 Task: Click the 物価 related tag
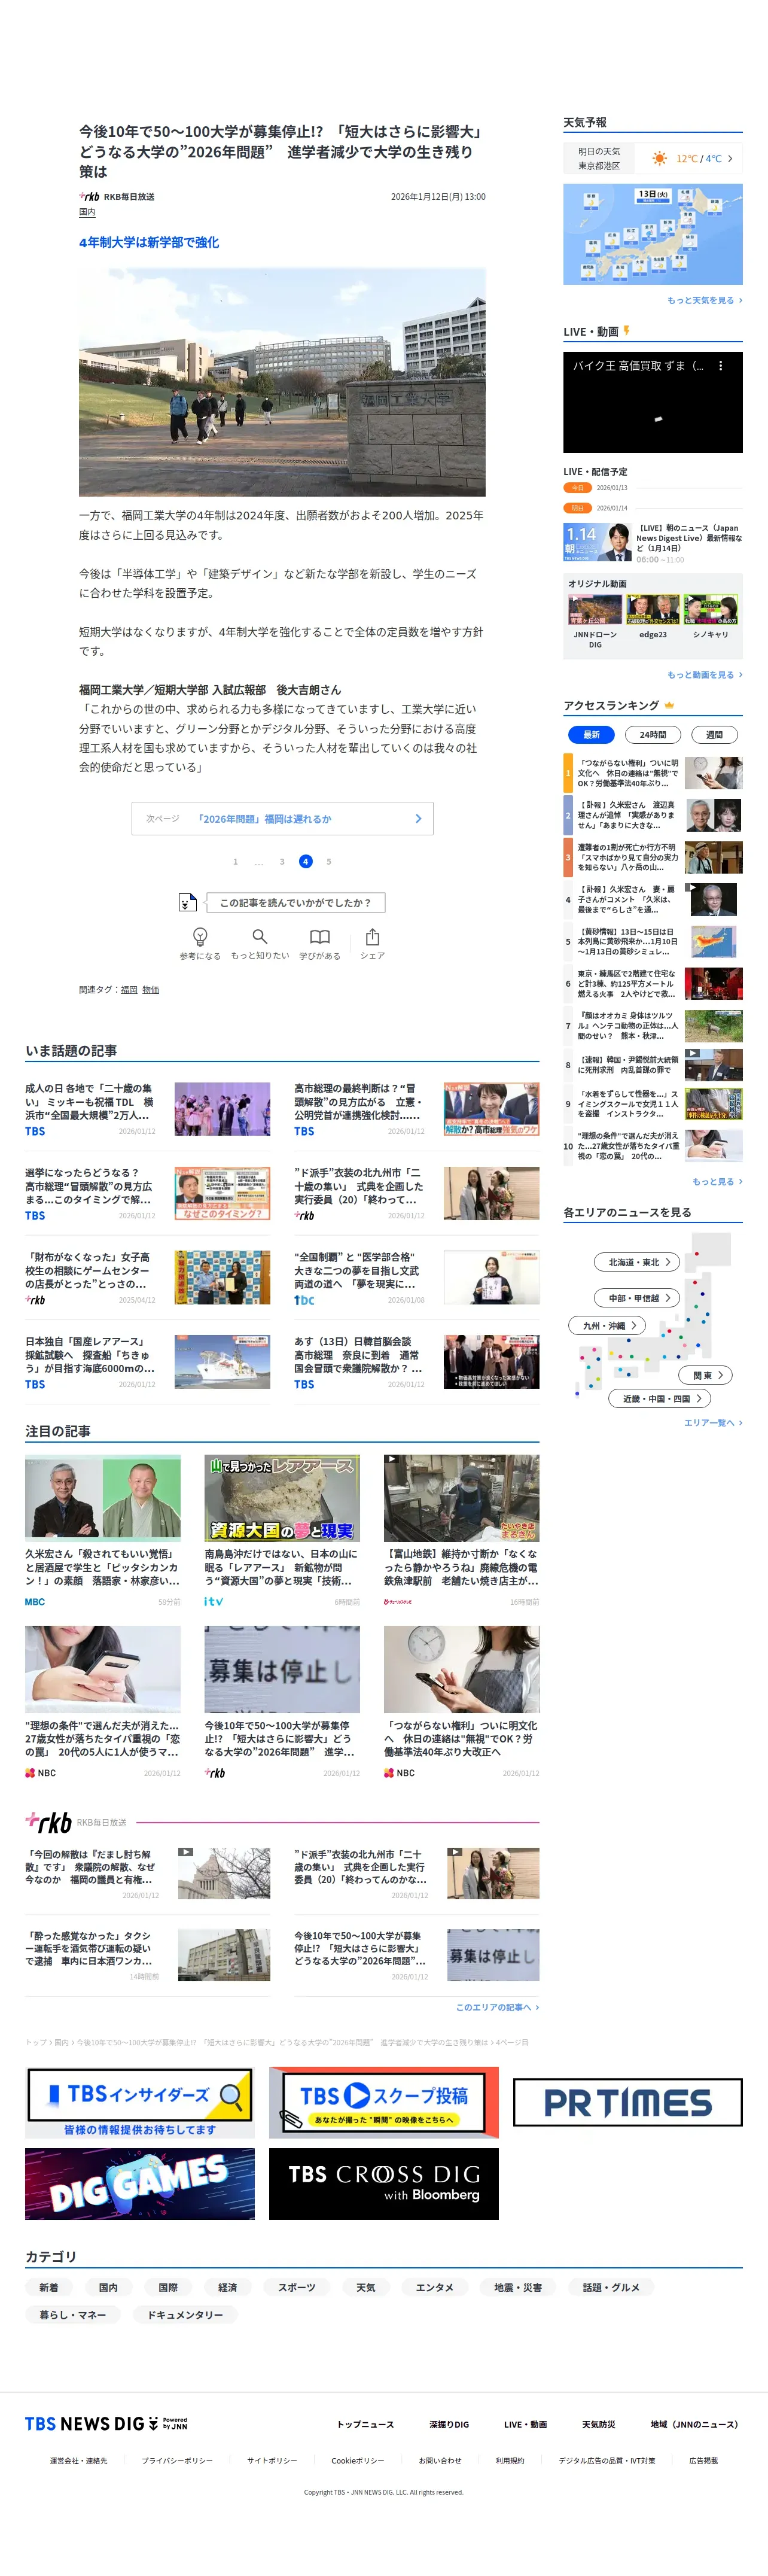tap(150, 990)
